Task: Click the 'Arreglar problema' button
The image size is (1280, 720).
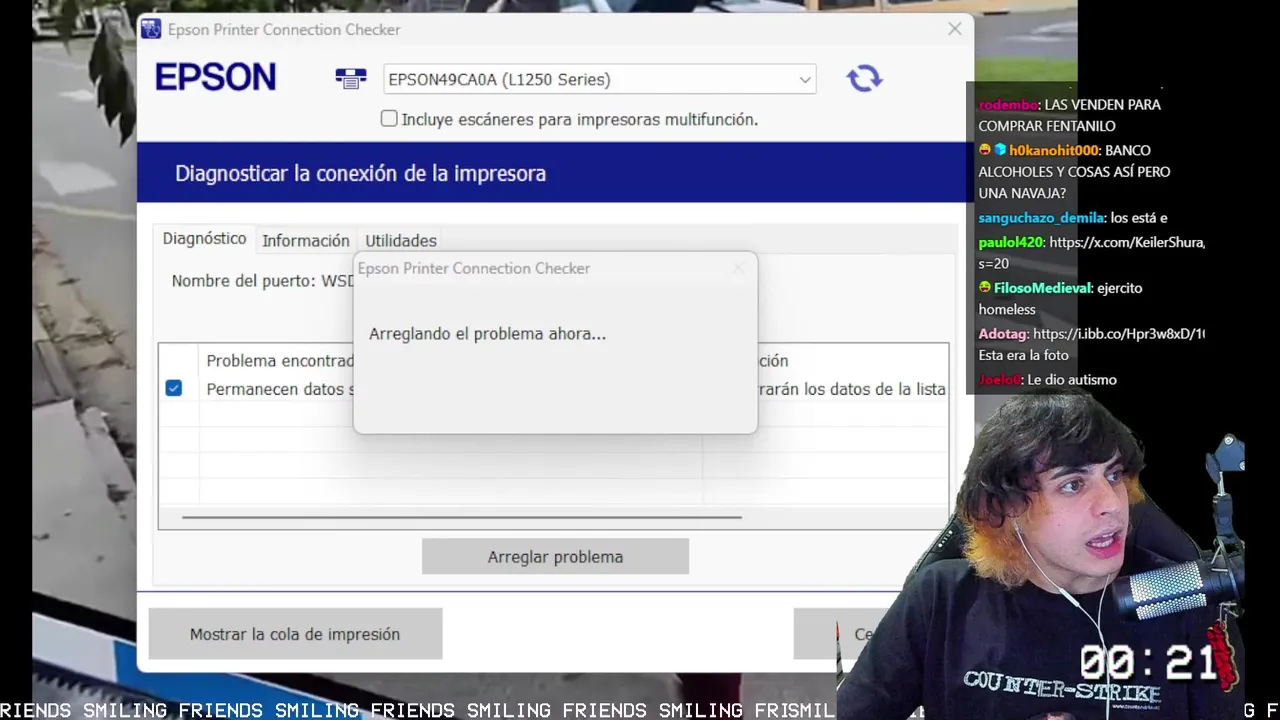Action: pos(555,557)
